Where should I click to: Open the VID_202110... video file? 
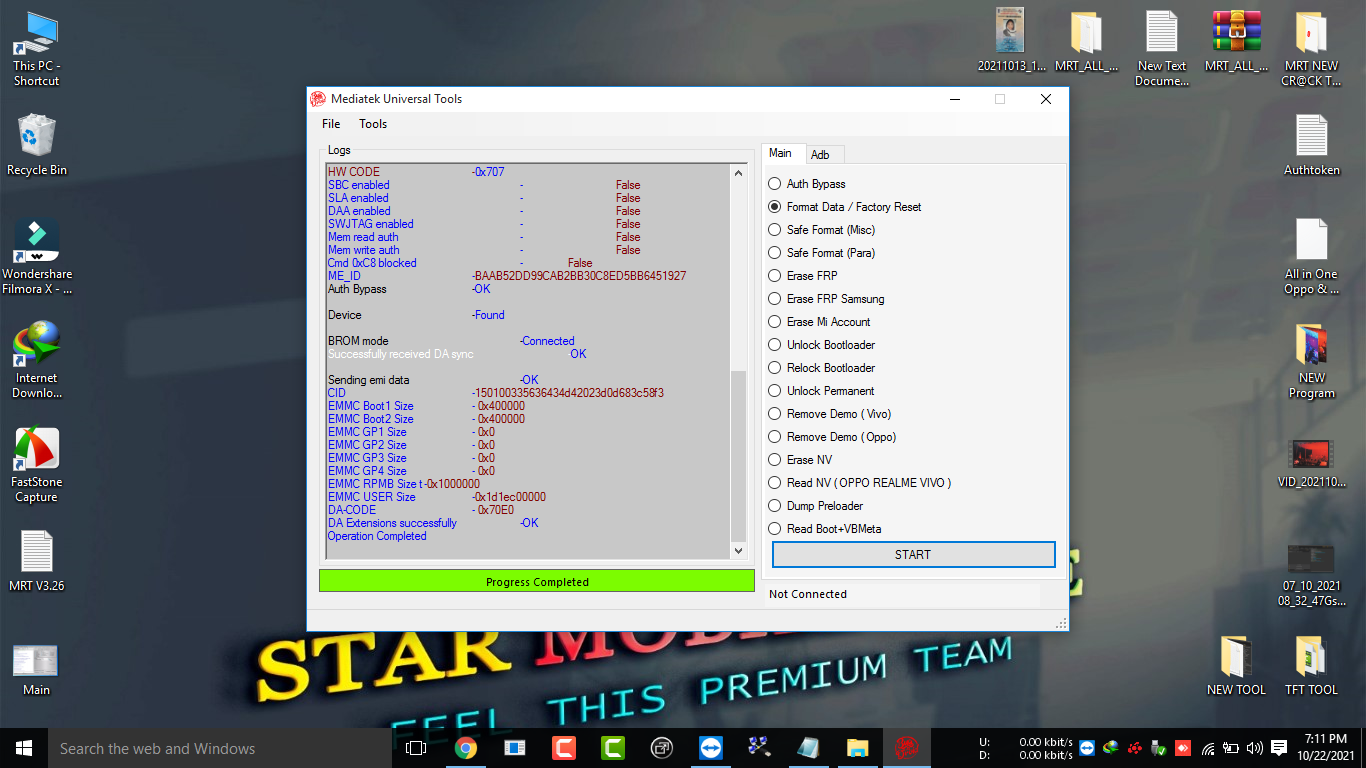(1311, 464)
